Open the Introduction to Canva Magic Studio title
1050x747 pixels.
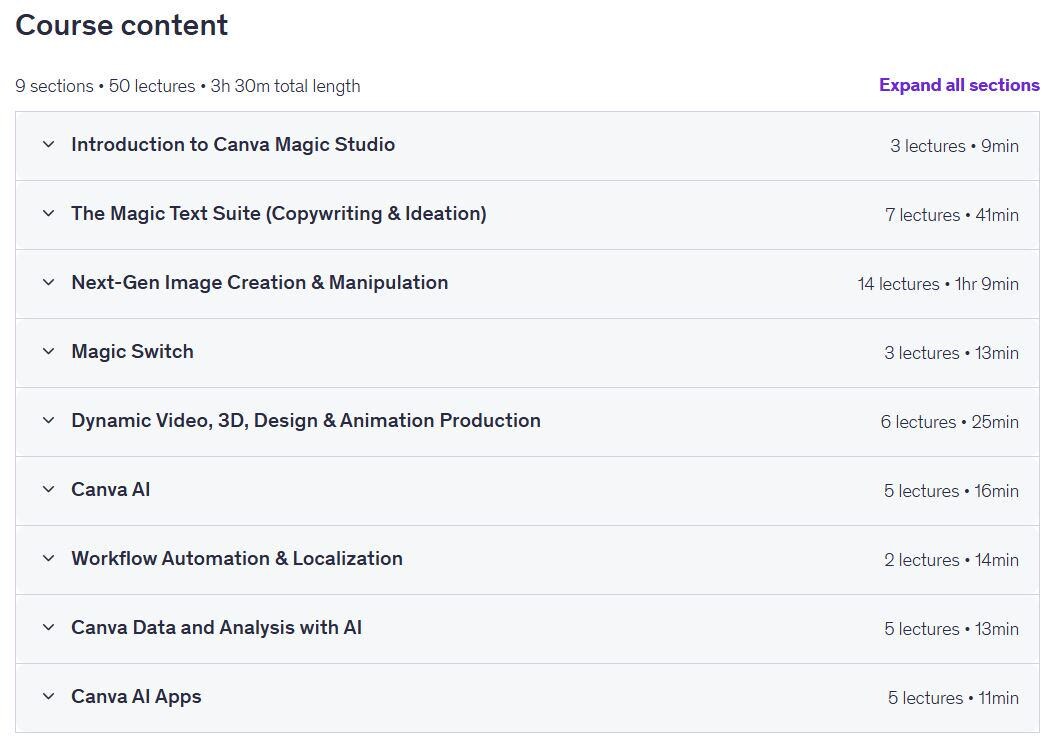point(233,145)
